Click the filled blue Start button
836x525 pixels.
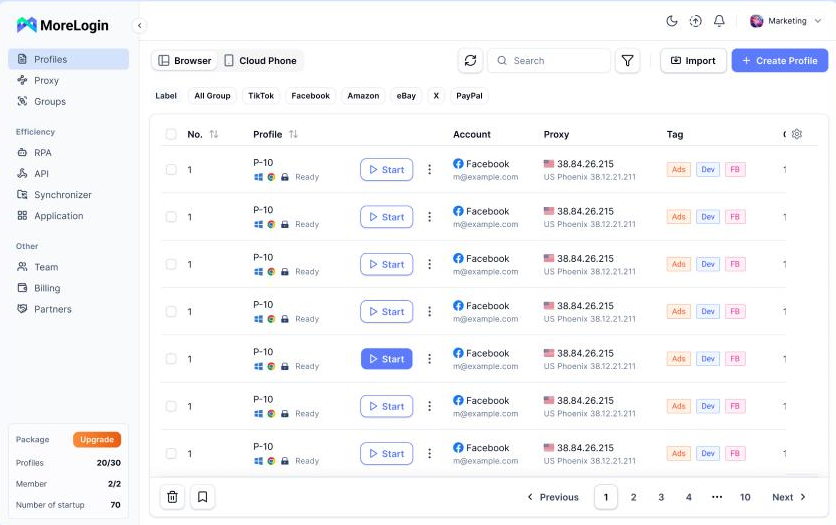coord(387,359)
